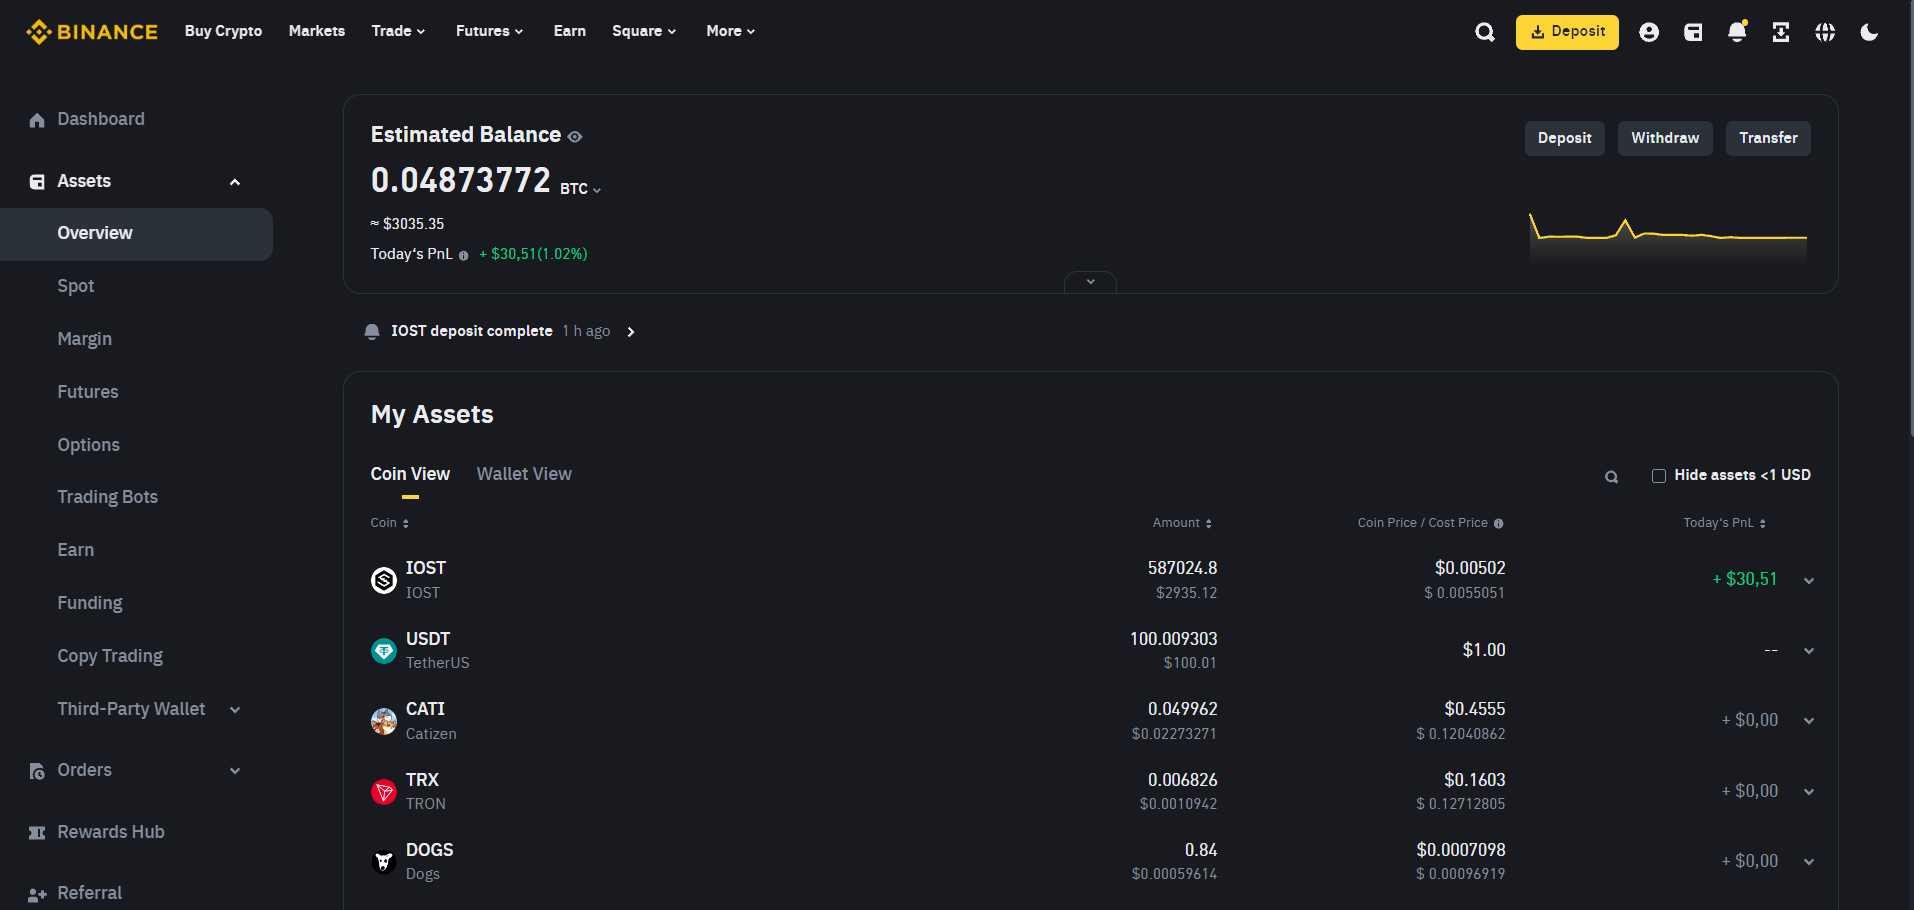Open the BTC currency unit dropdown
Viewport: 1914px width, 910px height.
click(x=580, y=189)
